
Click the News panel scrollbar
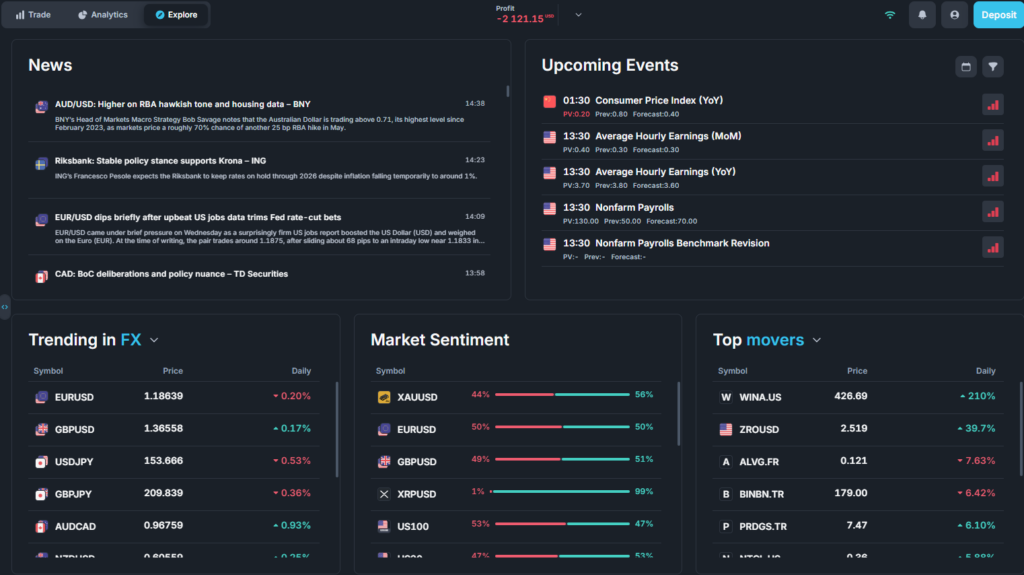(x=507, y=91)
